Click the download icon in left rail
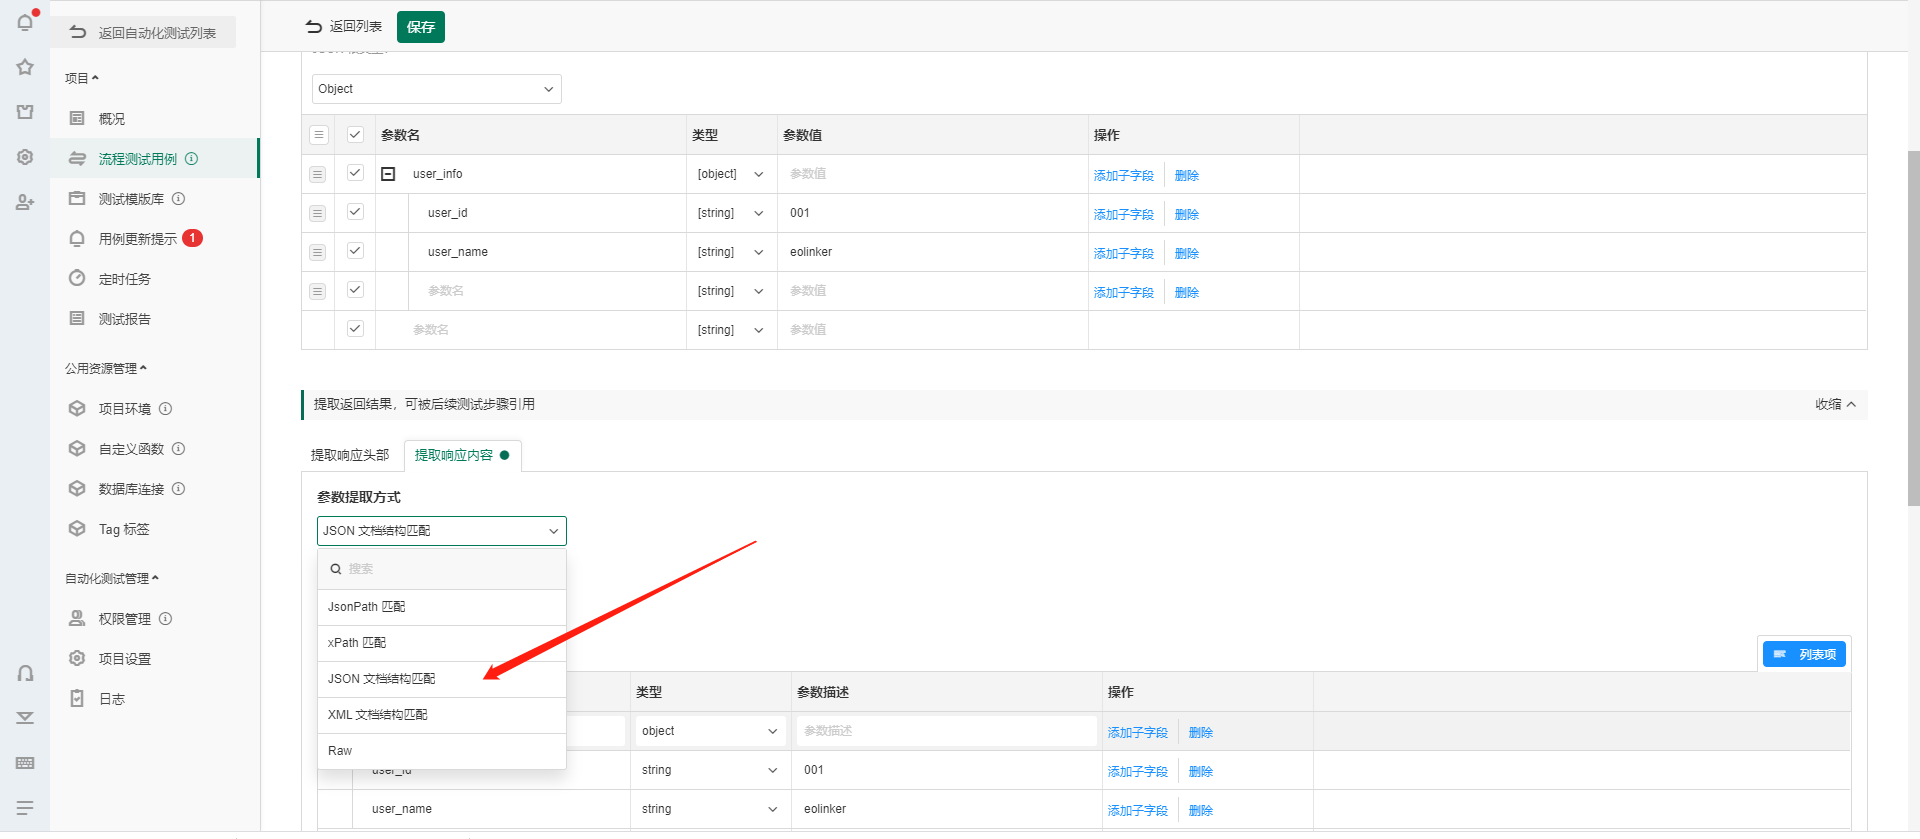The width and height of the screenshot is (1920, 839). tap(25, 718)
